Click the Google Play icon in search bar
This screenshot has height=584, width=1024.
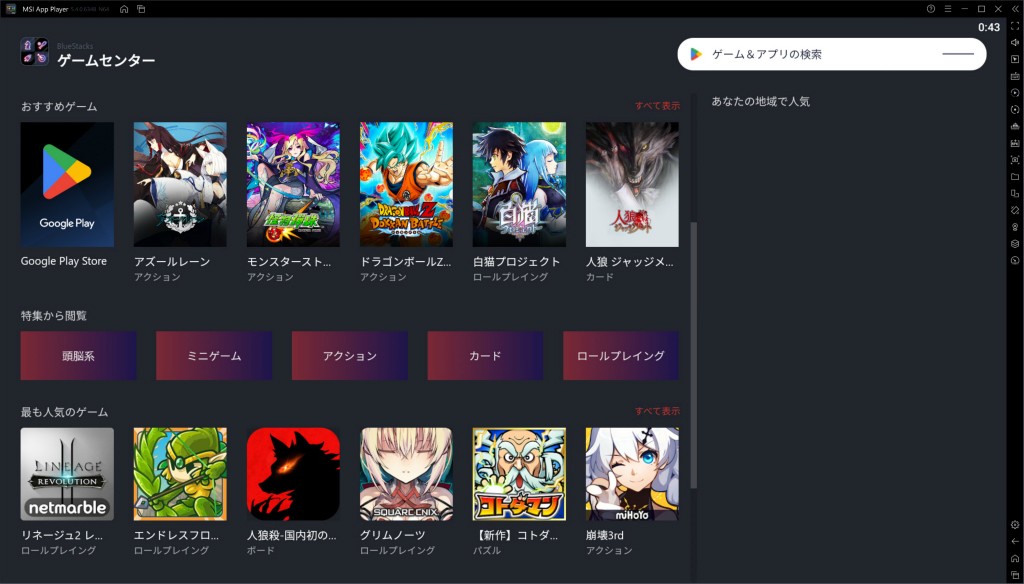tap(696, 54)
